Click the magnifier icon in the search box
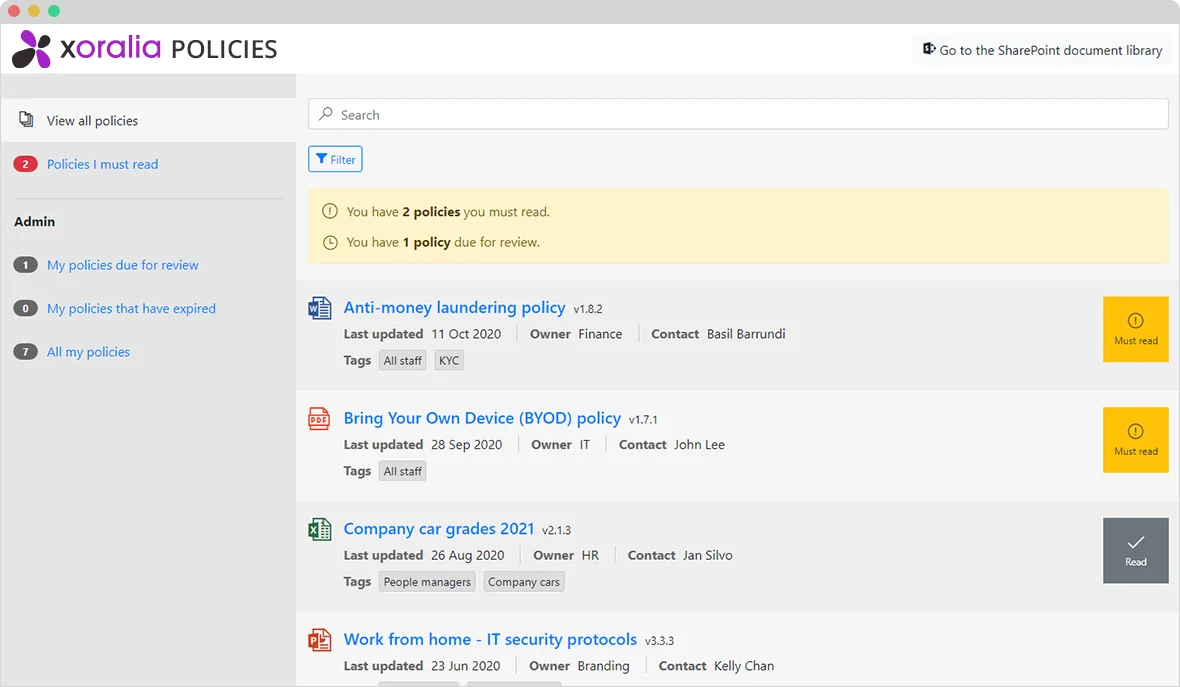This screenshot has height=687, width=1180. tap(326, 114)
